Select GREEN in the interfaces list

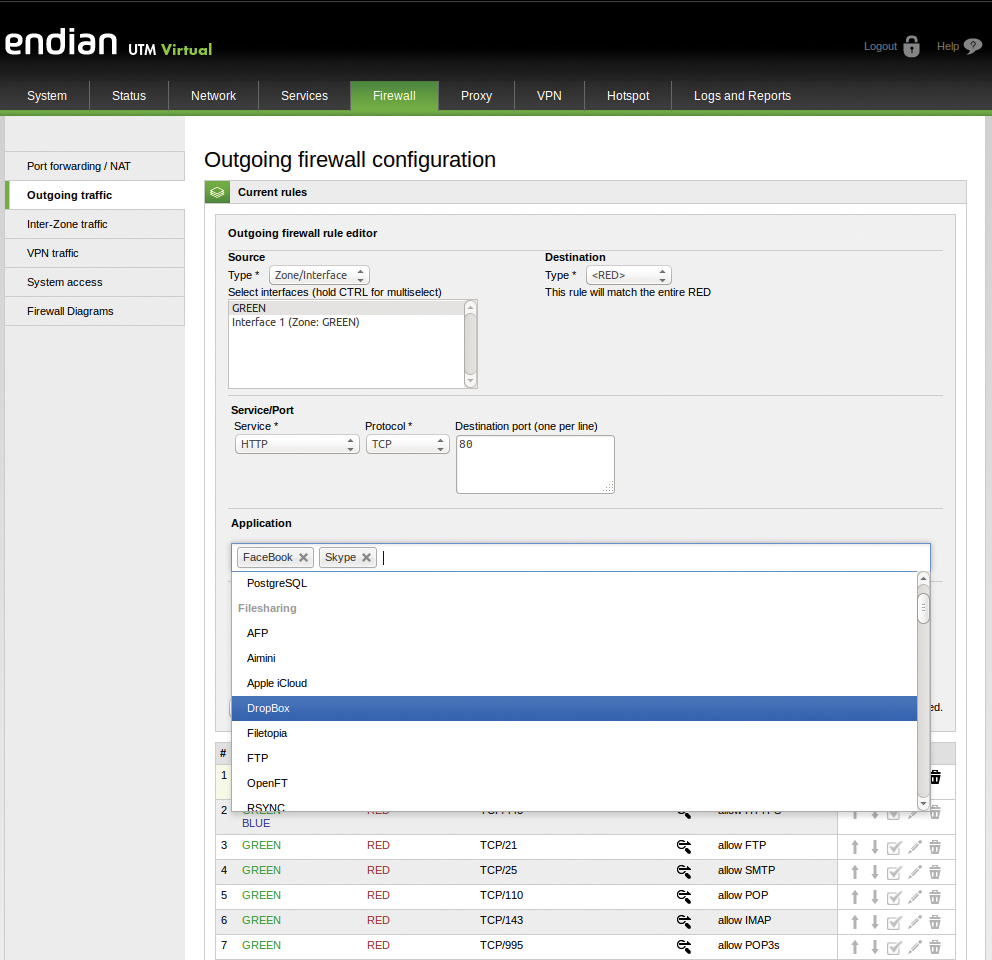[x=347, y=308]
